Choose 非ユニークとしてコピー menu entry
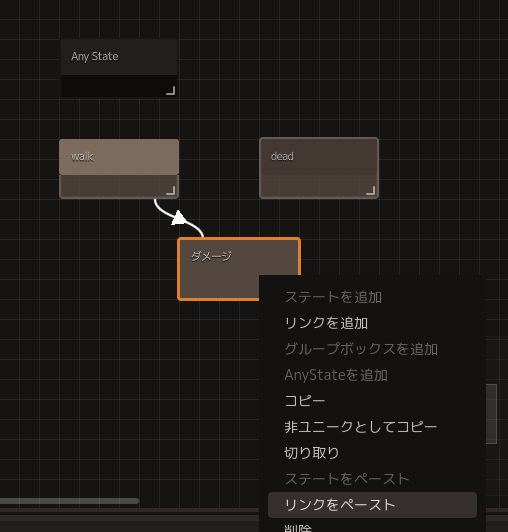Screen dimensions: 508x532 372,427
